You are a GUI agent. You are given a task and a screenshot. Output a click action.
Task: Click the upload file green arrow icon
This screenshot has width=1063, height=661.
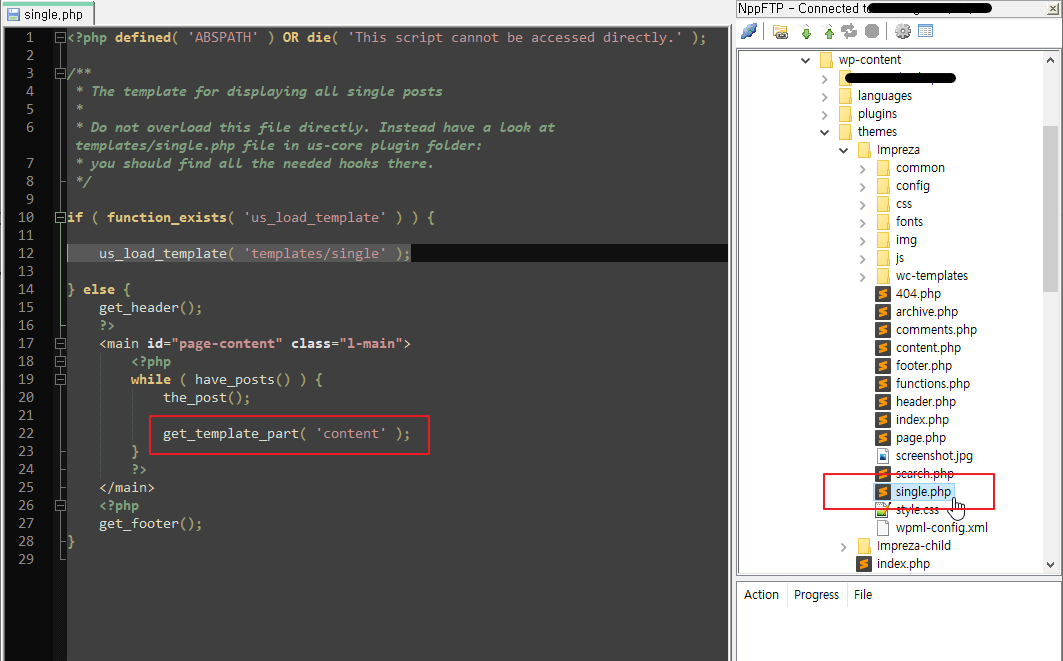coord(828,31)
